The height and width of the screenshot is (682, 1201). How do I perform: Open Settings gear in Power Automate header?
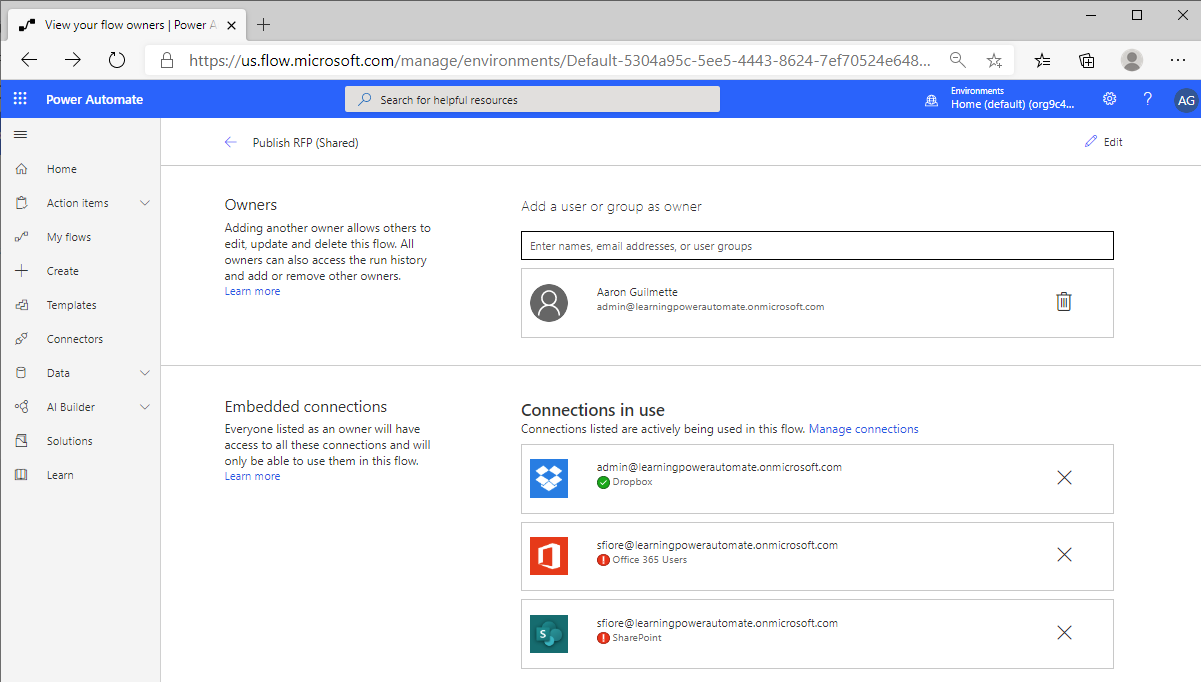1109,99
